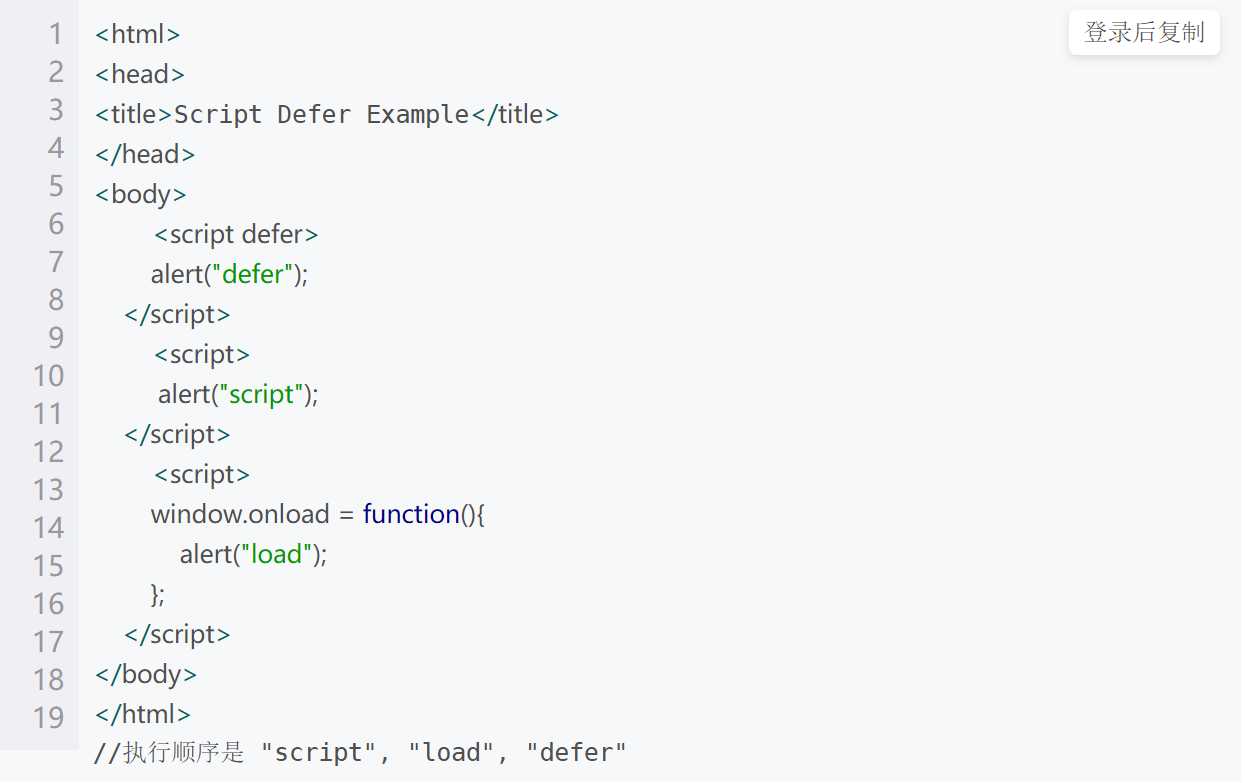
Task: Click the closing body tag
Action: coord(146,674)
